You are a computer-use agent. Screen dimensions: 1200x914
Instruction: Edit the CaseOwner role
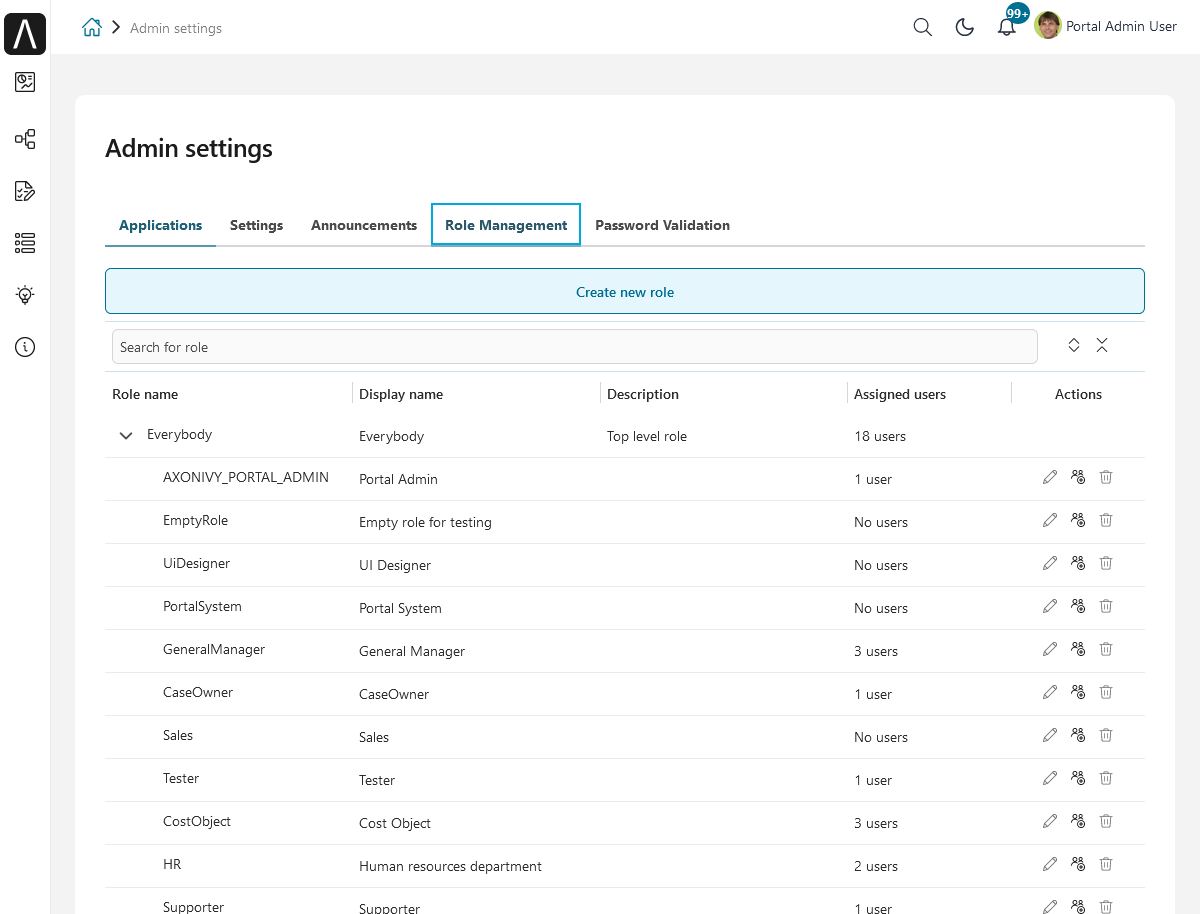(1050, 692)
